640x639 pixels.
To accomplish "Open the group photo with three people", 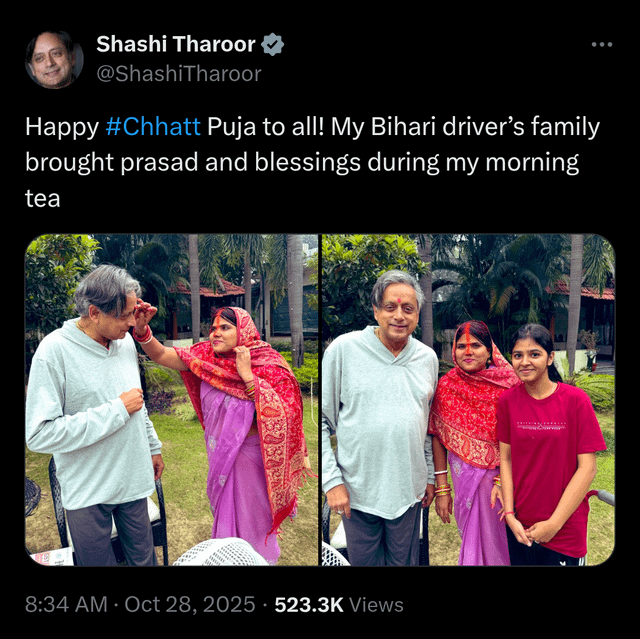I will [468, 400].
